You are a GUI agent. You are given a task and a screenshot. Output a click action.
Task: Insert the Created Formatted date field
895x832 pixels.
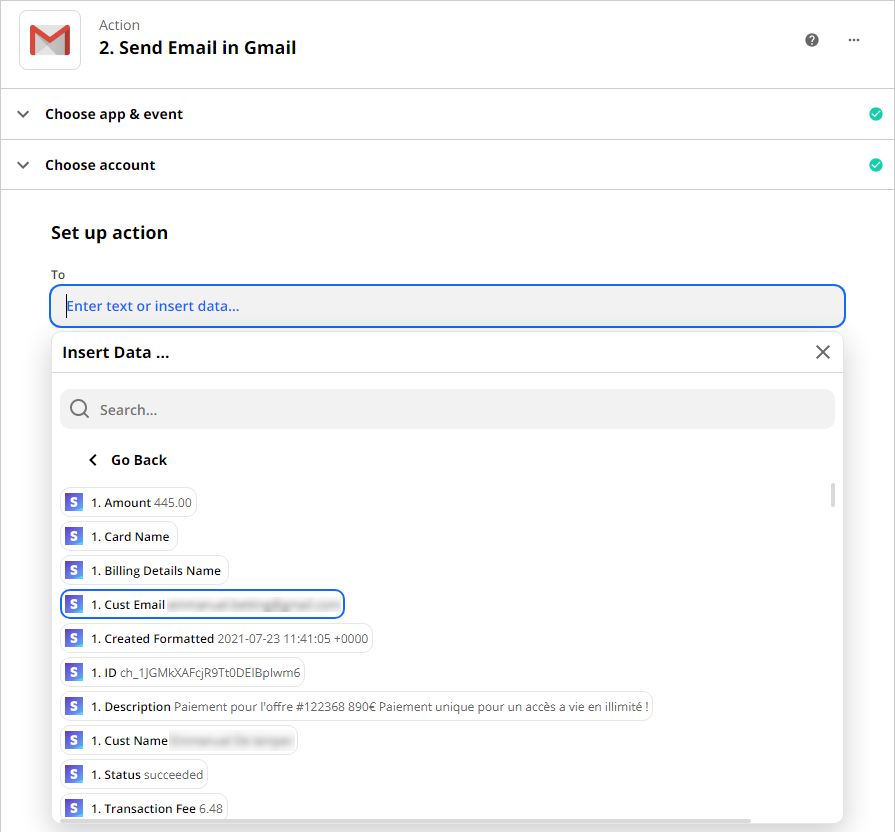[x=217, y=639]
